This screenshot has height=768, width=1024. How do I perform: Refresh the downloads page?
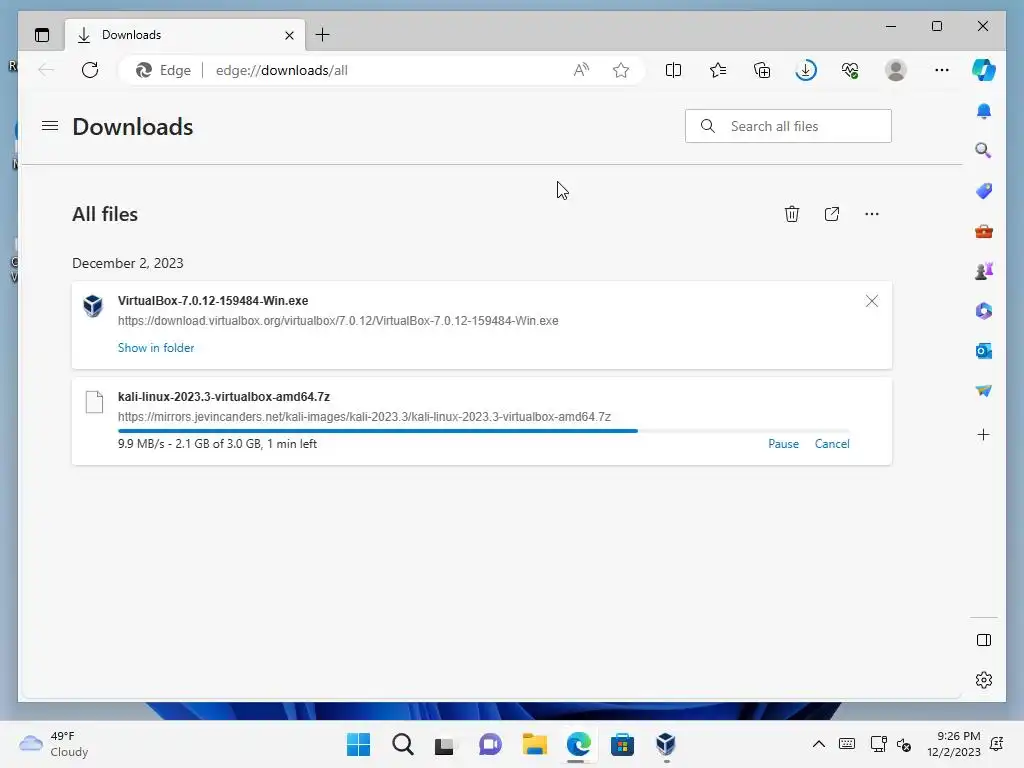90,70
